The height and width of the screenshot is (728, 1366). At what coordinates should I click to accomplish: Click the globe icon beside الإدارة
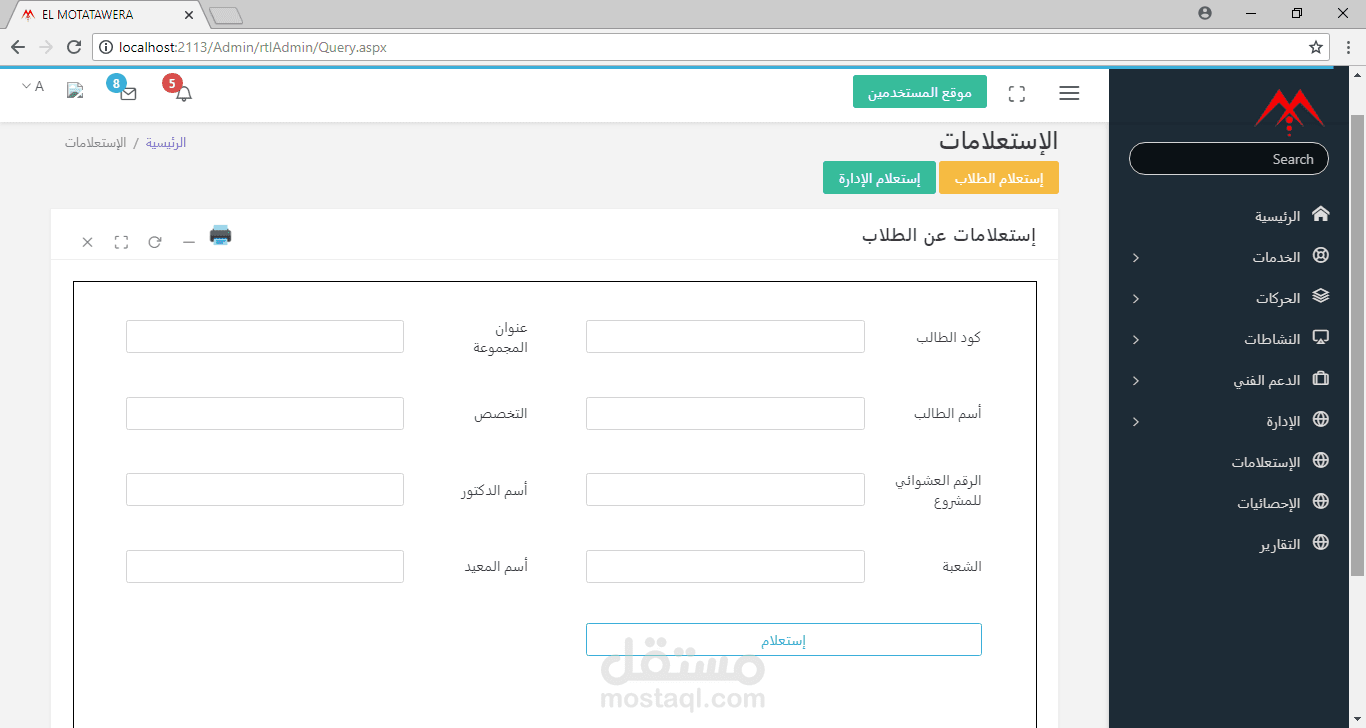click(1320, 420)
